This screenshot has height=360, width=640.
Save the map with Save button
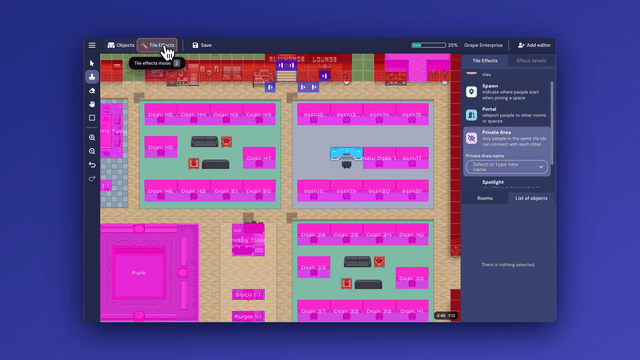click(x=202, y=45)
